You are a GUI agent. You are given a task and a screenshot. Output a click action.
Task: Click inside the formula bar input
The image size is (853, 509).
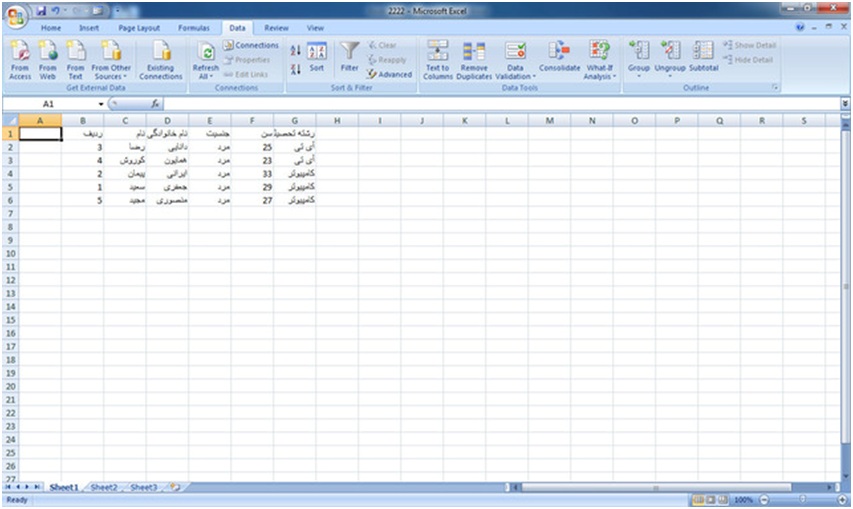[500, 104]
